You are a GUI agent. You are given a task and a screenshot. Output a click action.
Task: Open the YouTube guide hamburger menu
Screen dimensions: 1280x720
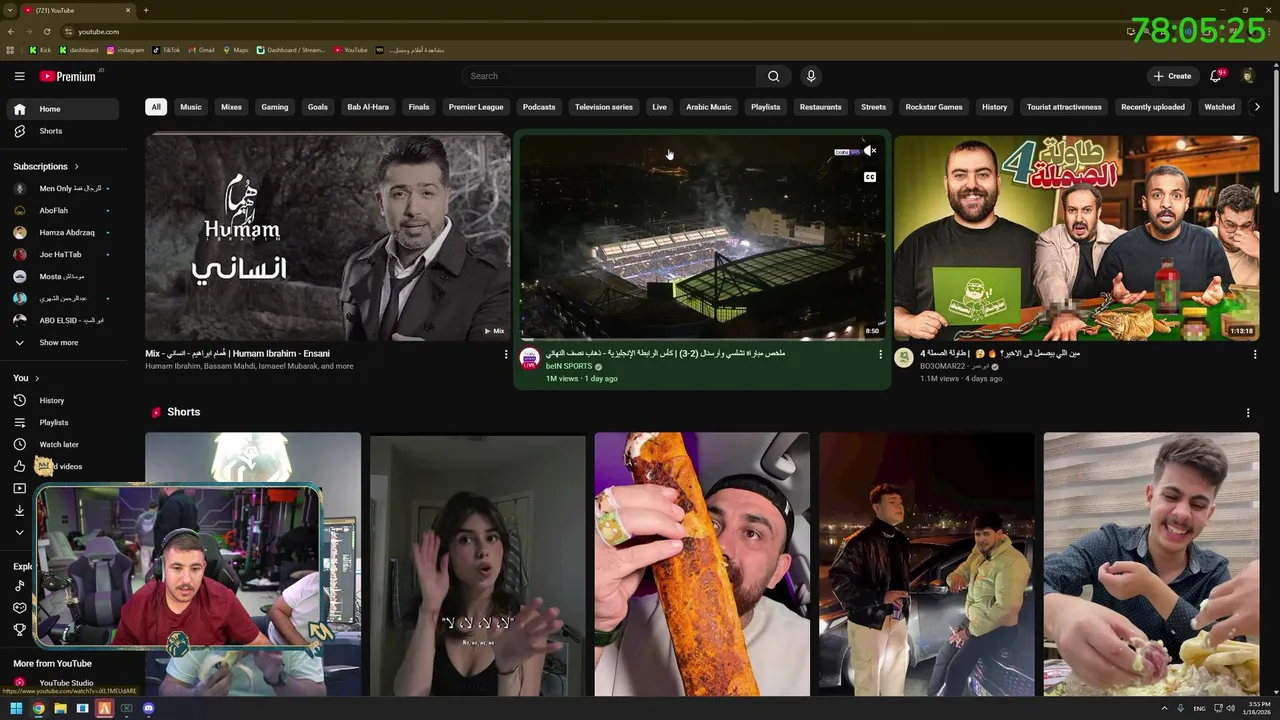point(19,76)
